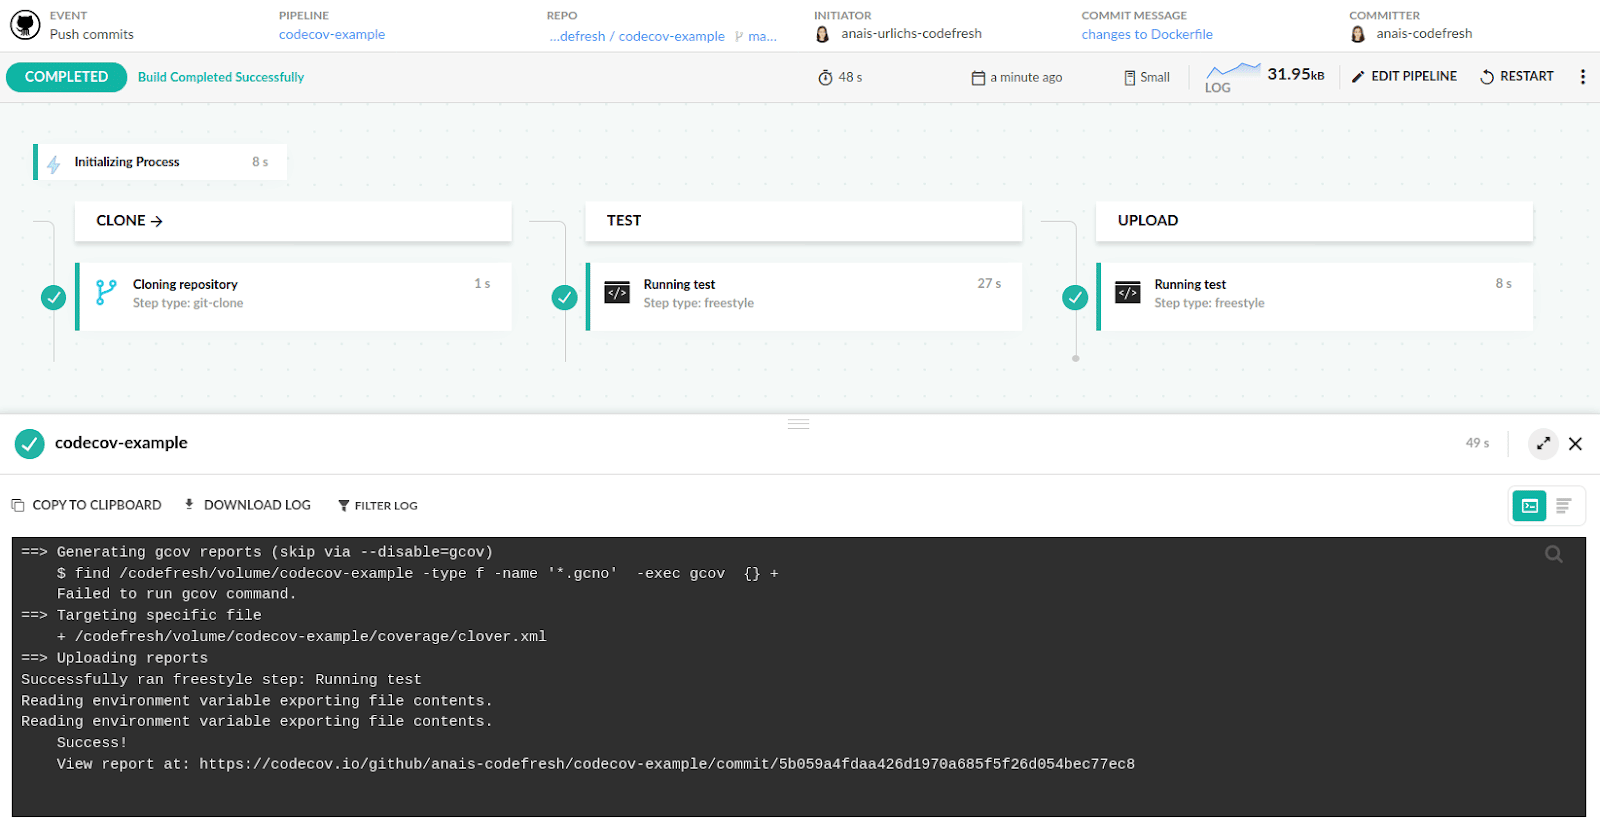Close the codecov-example log panel
The image size is (1600, 821).
1575,444
